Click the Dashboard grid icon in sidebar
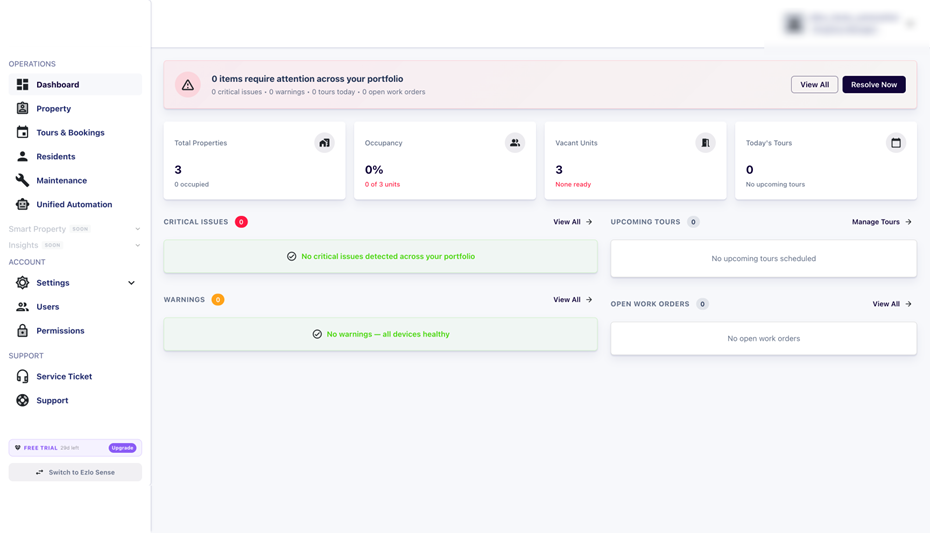Viewport: 930px width, 533px height. coord(22,85)
